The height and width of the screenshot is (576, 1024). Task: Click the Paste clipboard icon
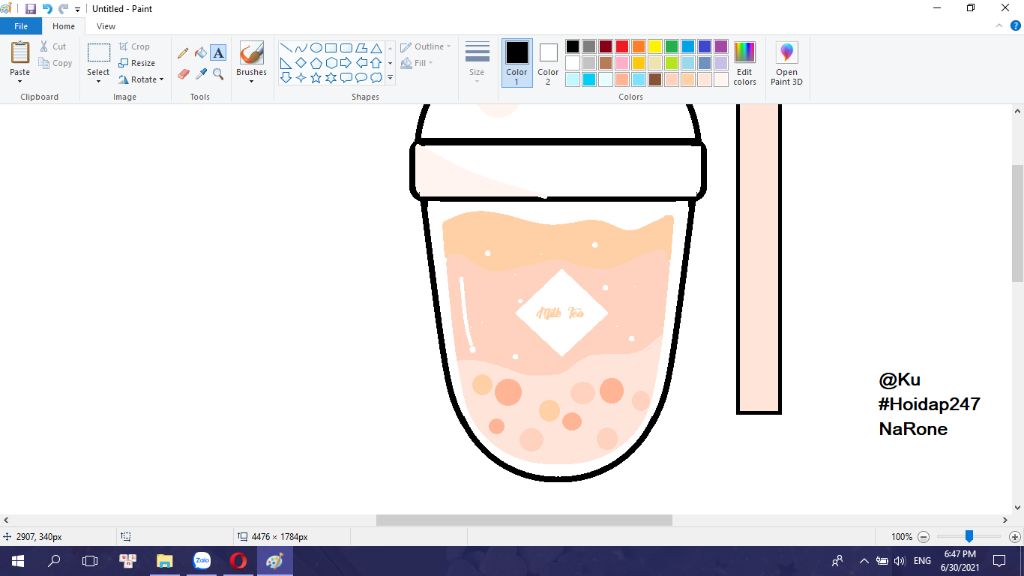pos(20,53)
